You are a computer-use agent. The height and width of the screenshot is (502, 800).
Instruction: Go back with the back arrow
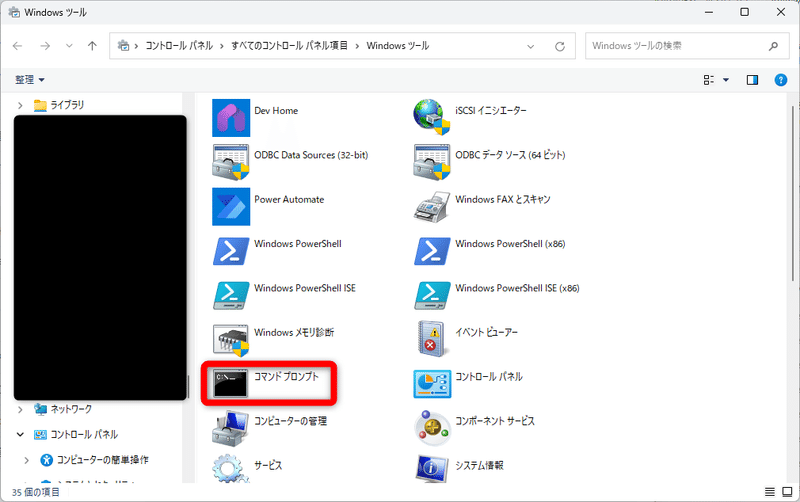(17, 46)
